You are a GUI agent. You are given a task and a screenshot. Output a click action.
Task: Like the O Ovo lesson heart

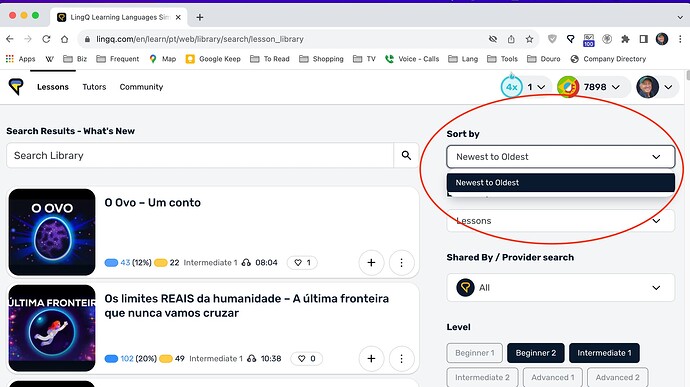[x=302, y=262]
